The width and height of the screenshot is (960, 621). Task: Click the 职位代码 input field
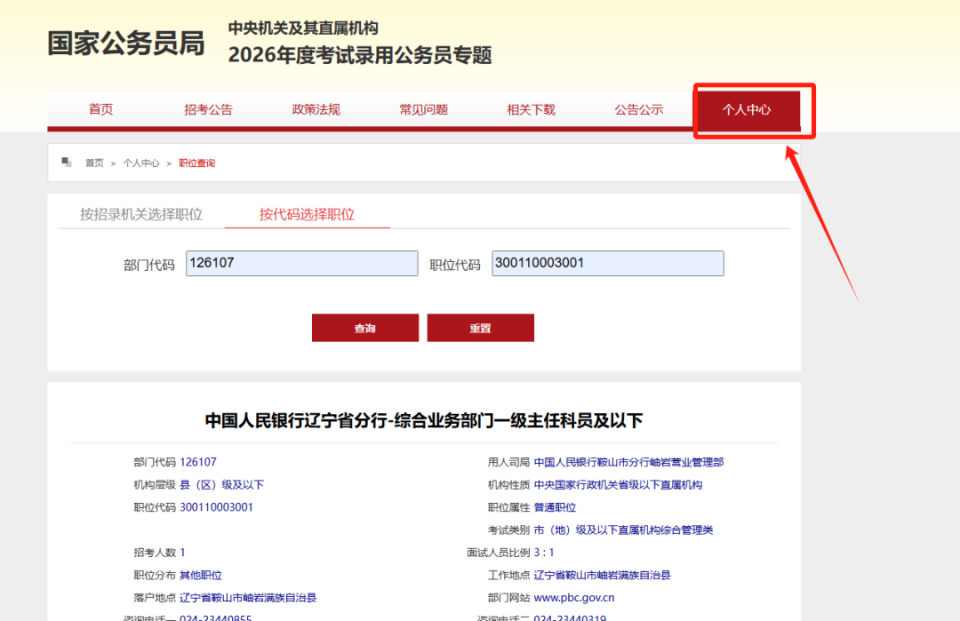pos(606,263)
